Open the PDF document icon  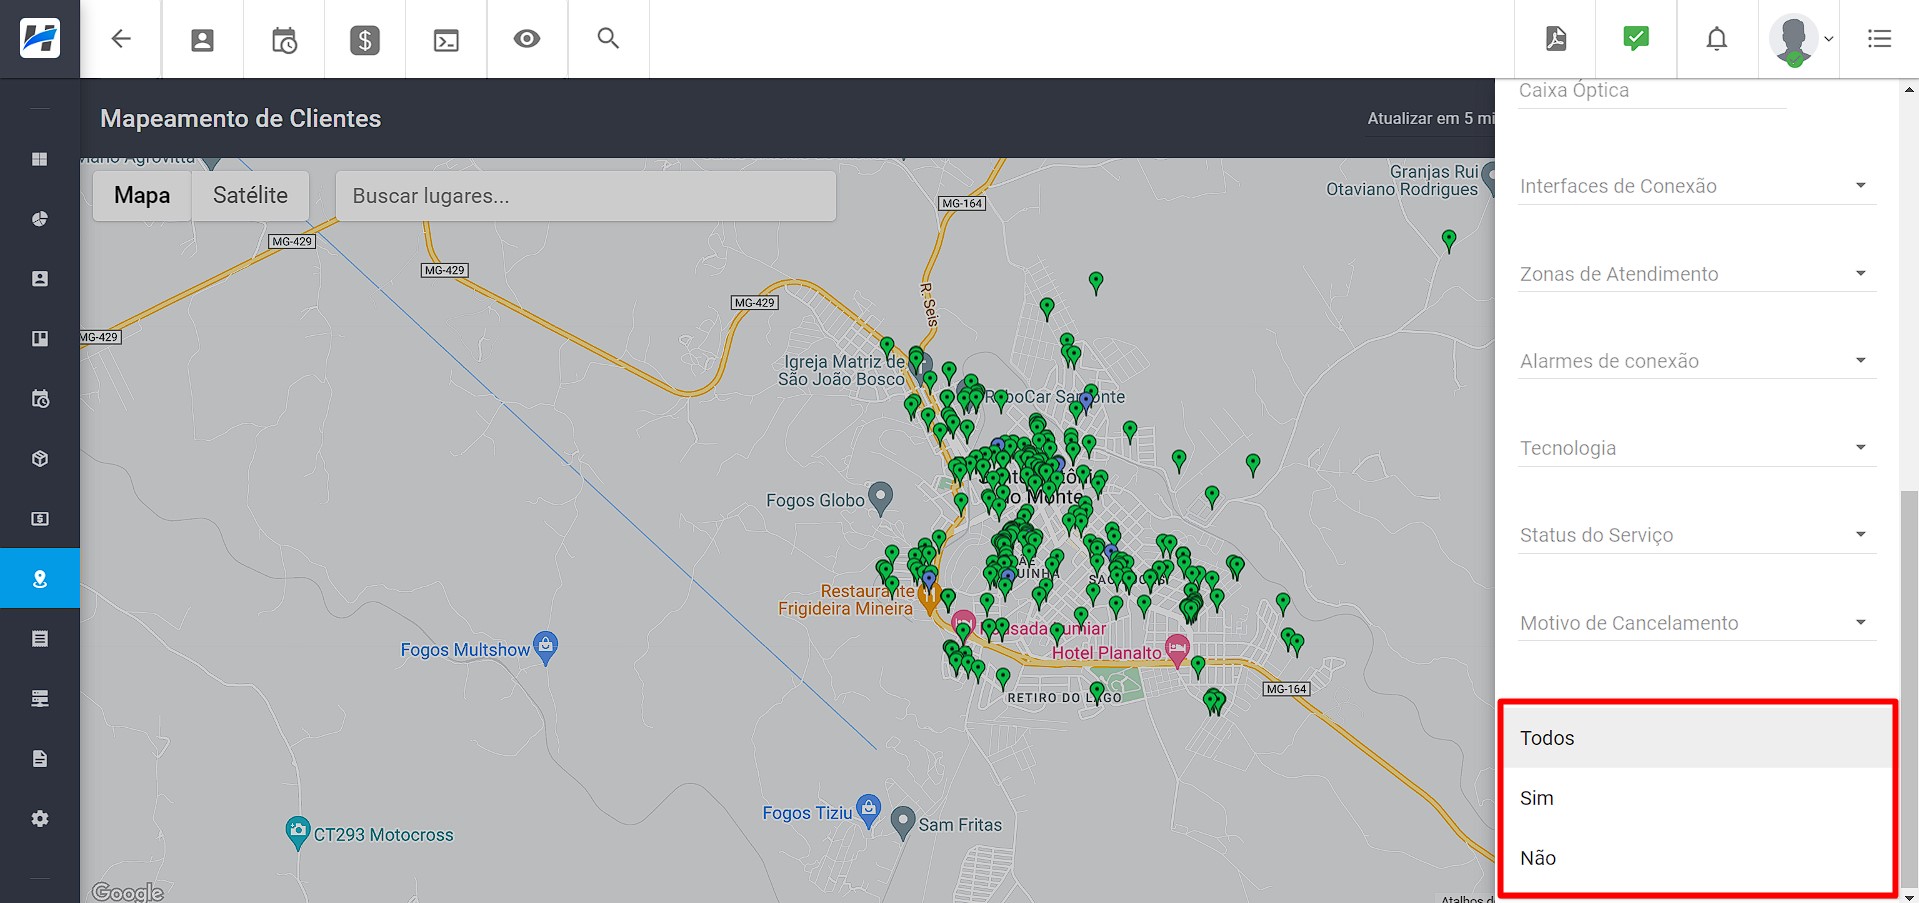[x=1556, y=39]
